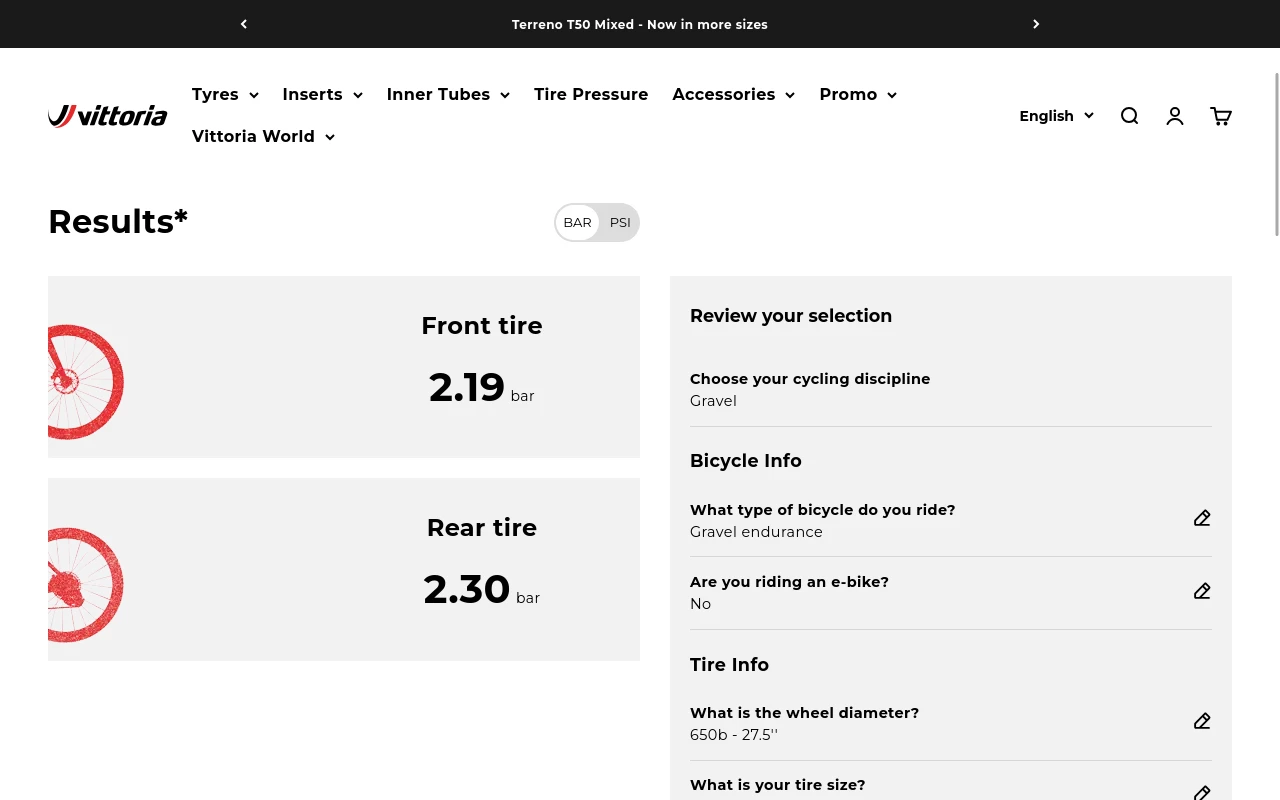Expand the Tyres menu
This screenshot has height=800, width=1280.
[225, 94]
